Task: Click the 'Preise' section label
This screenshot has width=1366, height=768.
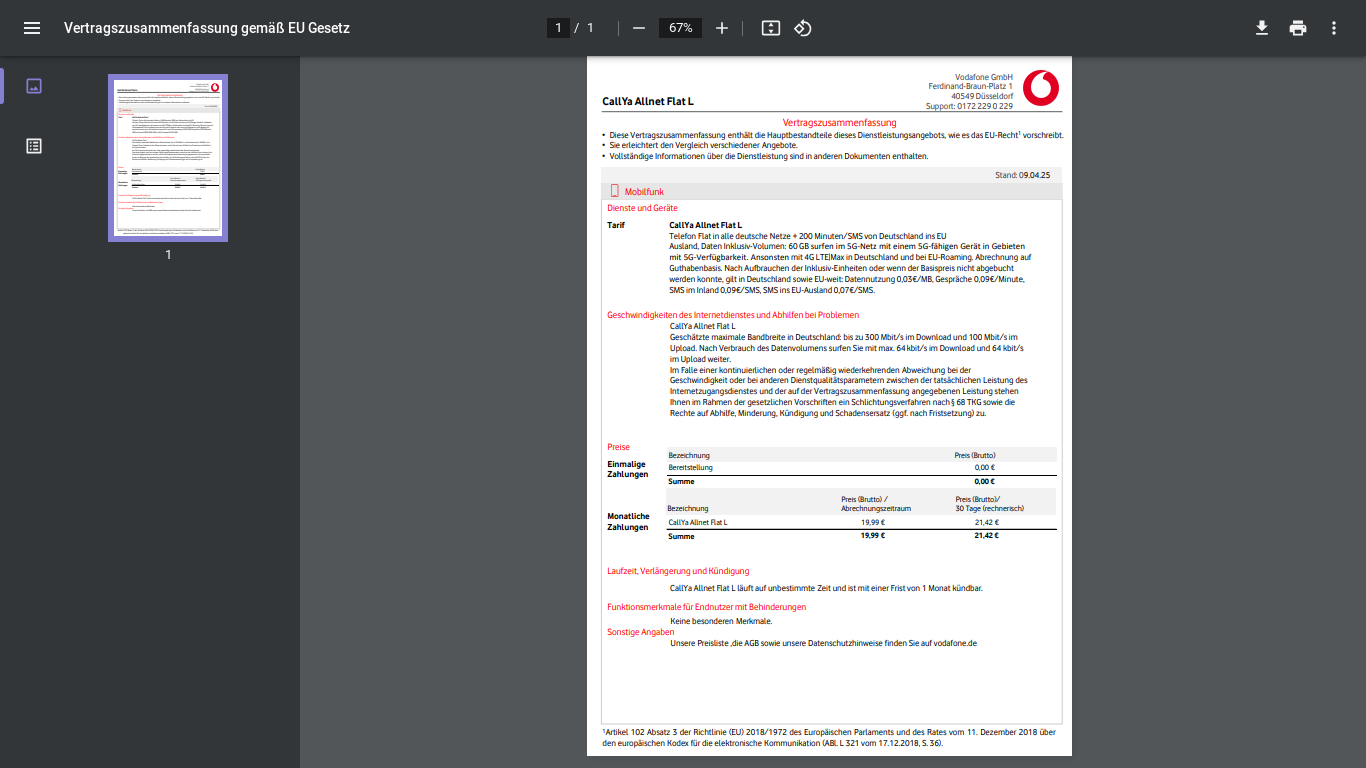Action: click(618, 447)
